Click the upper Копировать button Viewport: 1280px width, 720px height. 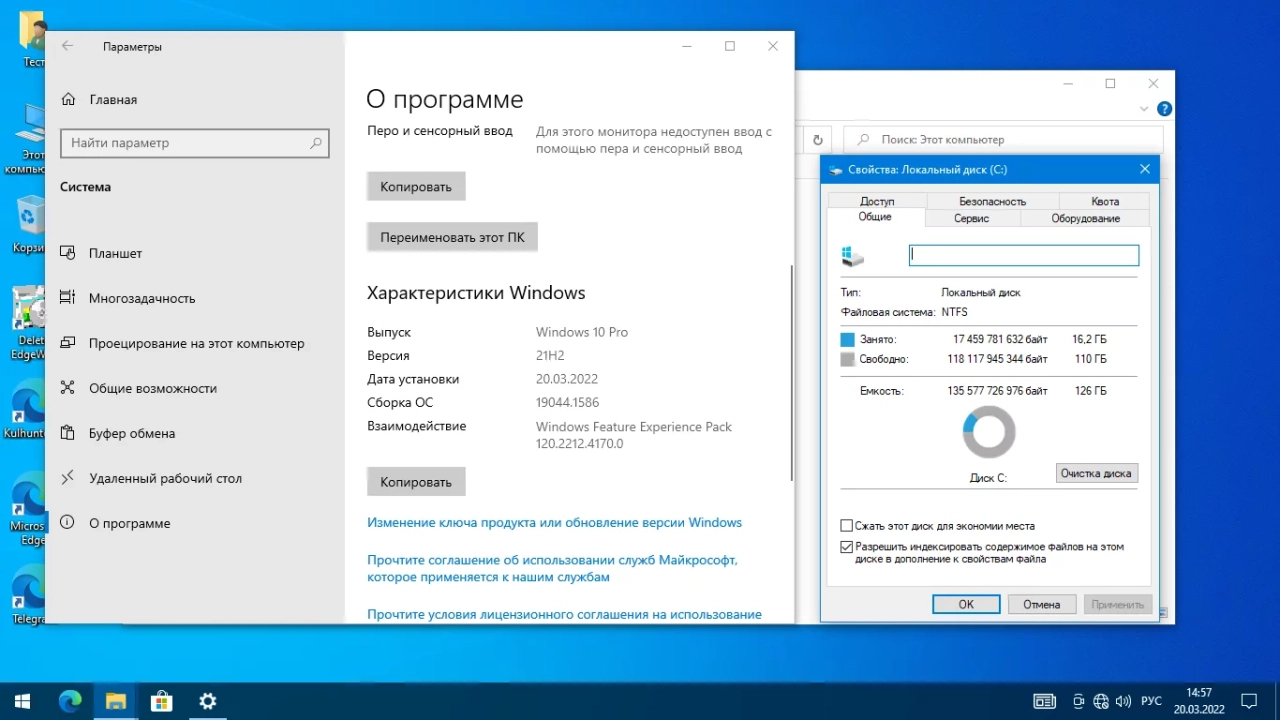pos(416,187)
